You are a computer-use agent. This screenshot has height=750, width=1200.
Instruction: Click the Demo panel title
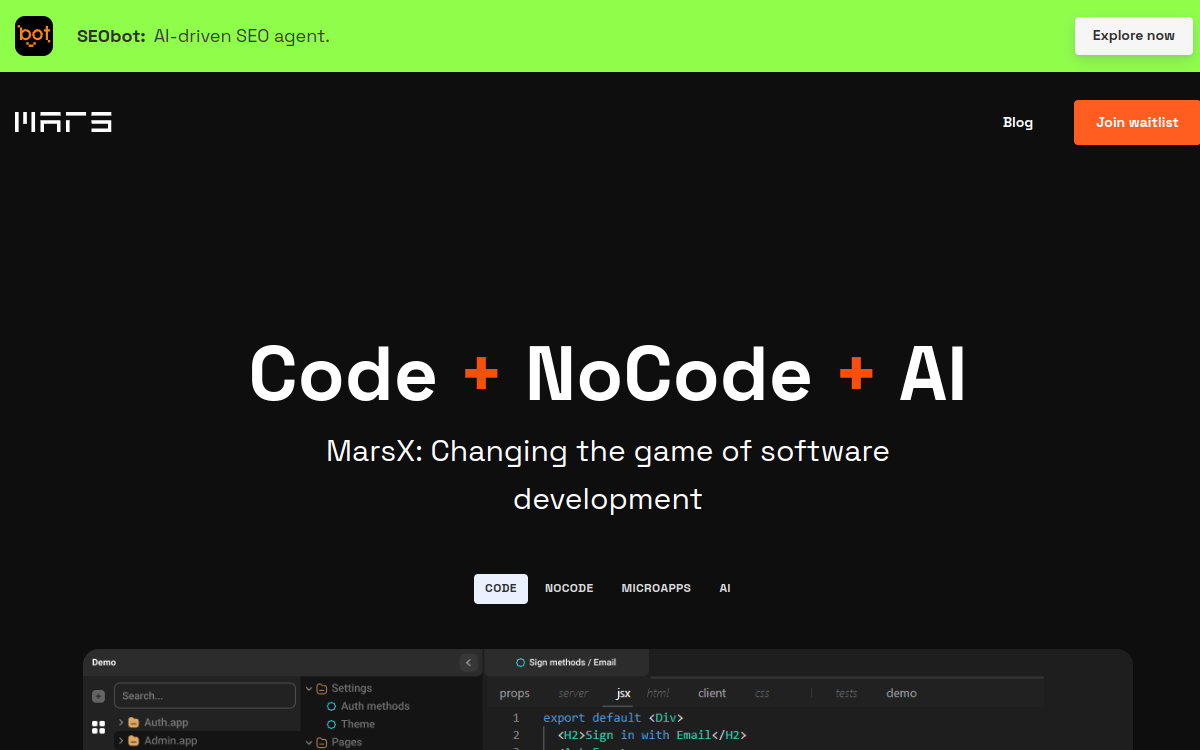click(104, 662)
